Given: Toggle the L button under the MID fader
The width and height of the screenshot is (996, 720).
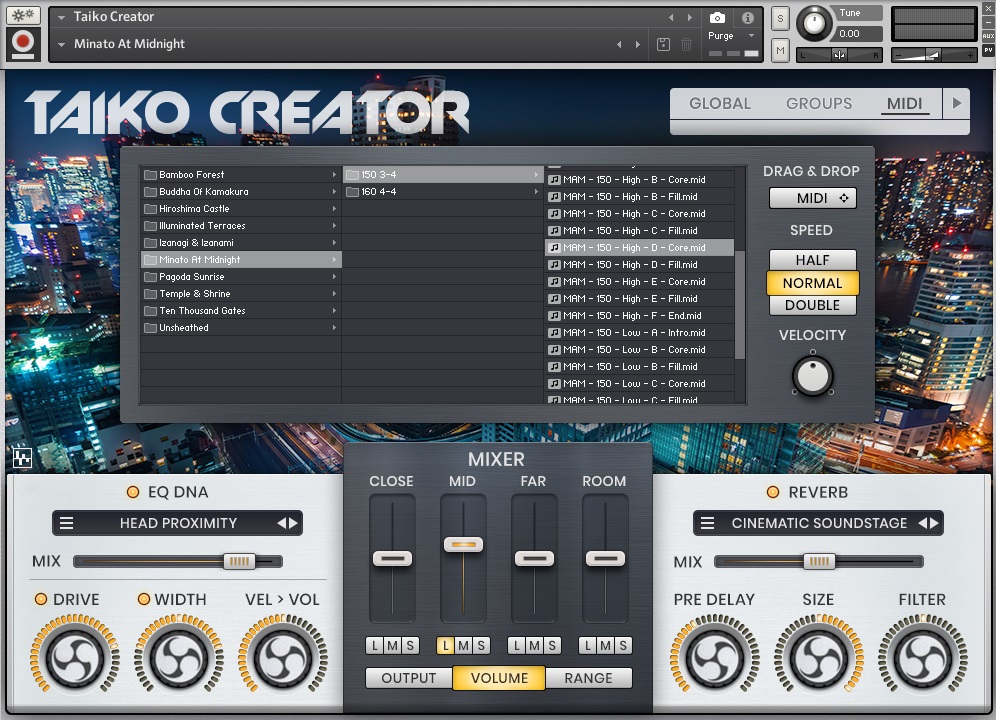Looking at the screenshot, I should (446, 646).
